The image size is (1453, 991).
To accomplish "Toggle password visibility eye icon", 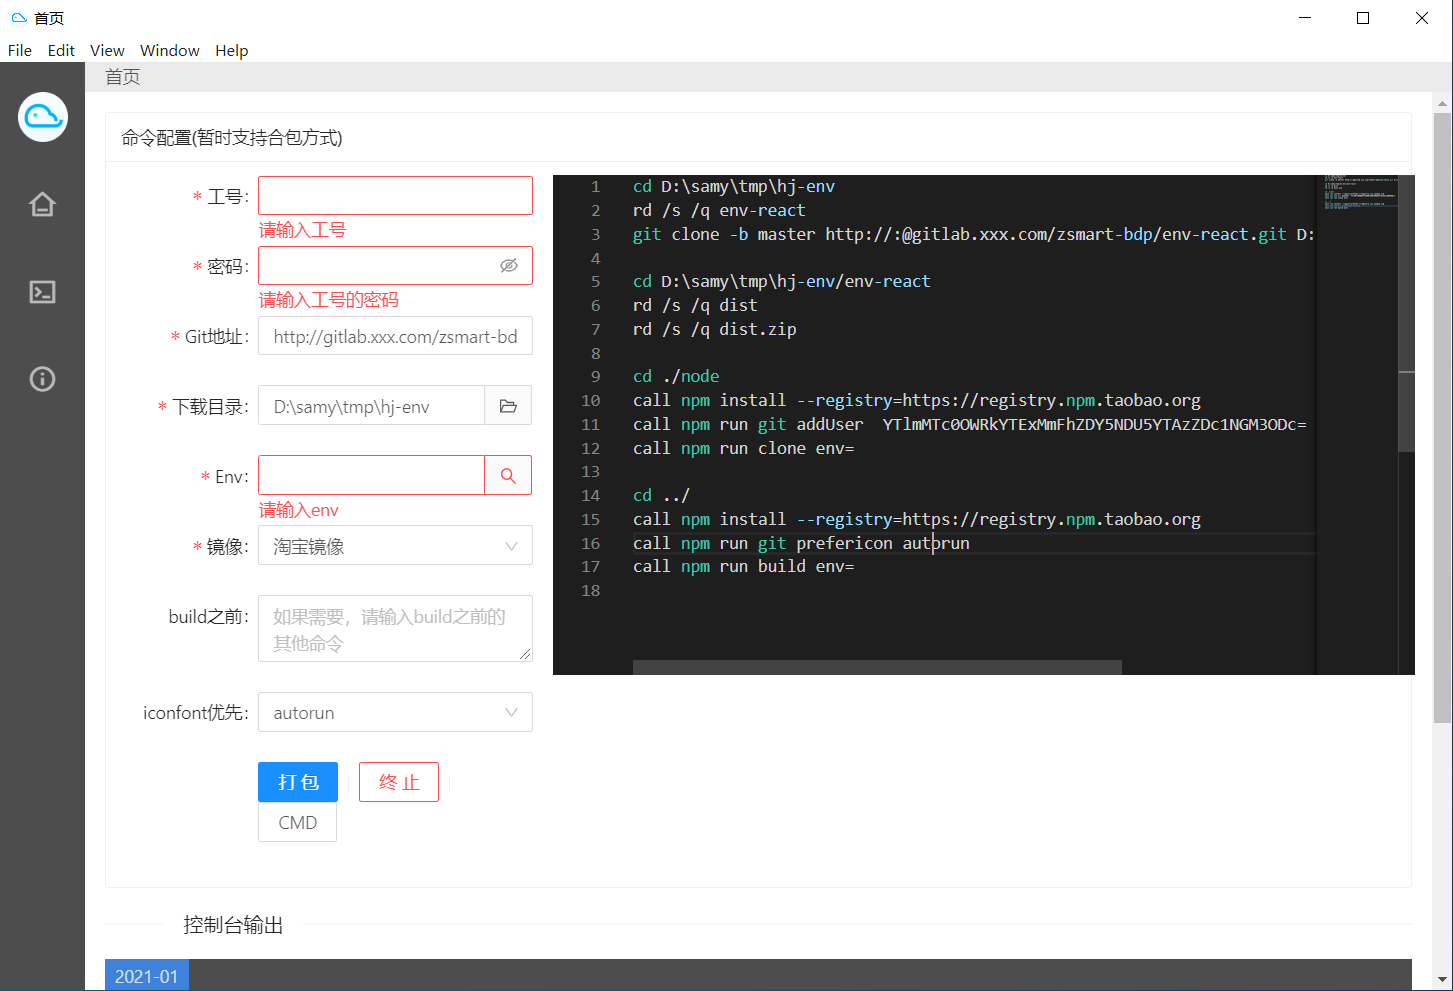I will (x=509, y=266).
